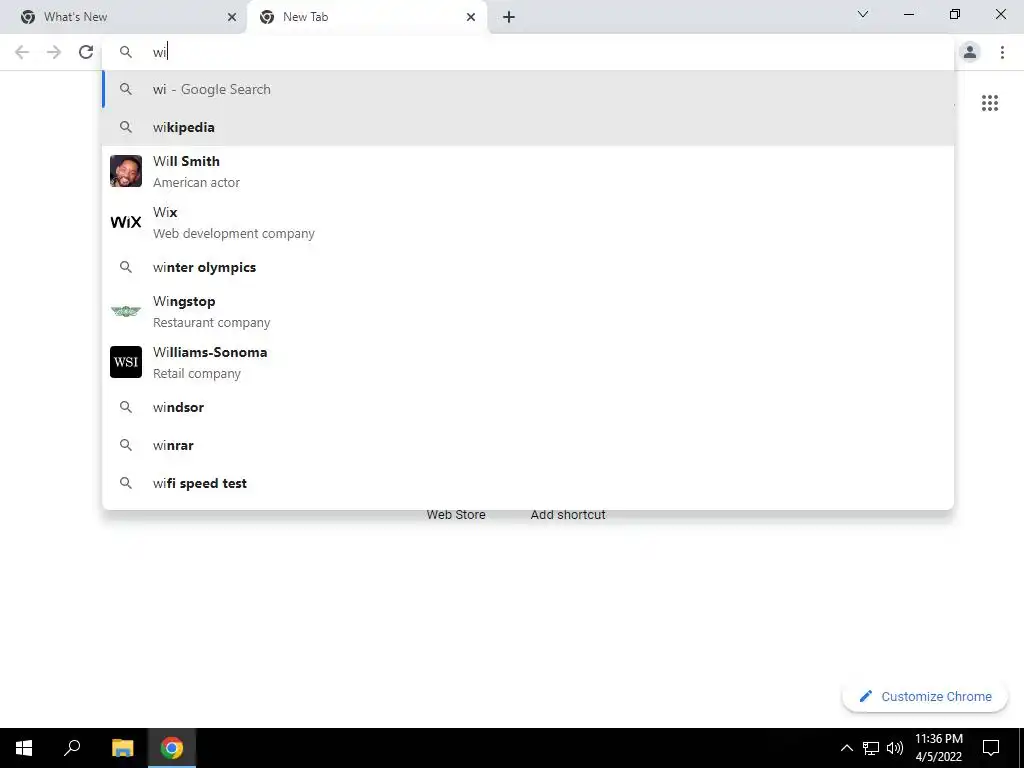Reload the page with refresh icon
This screenshot has width=1024, height=768.
(x=86, y=52)
